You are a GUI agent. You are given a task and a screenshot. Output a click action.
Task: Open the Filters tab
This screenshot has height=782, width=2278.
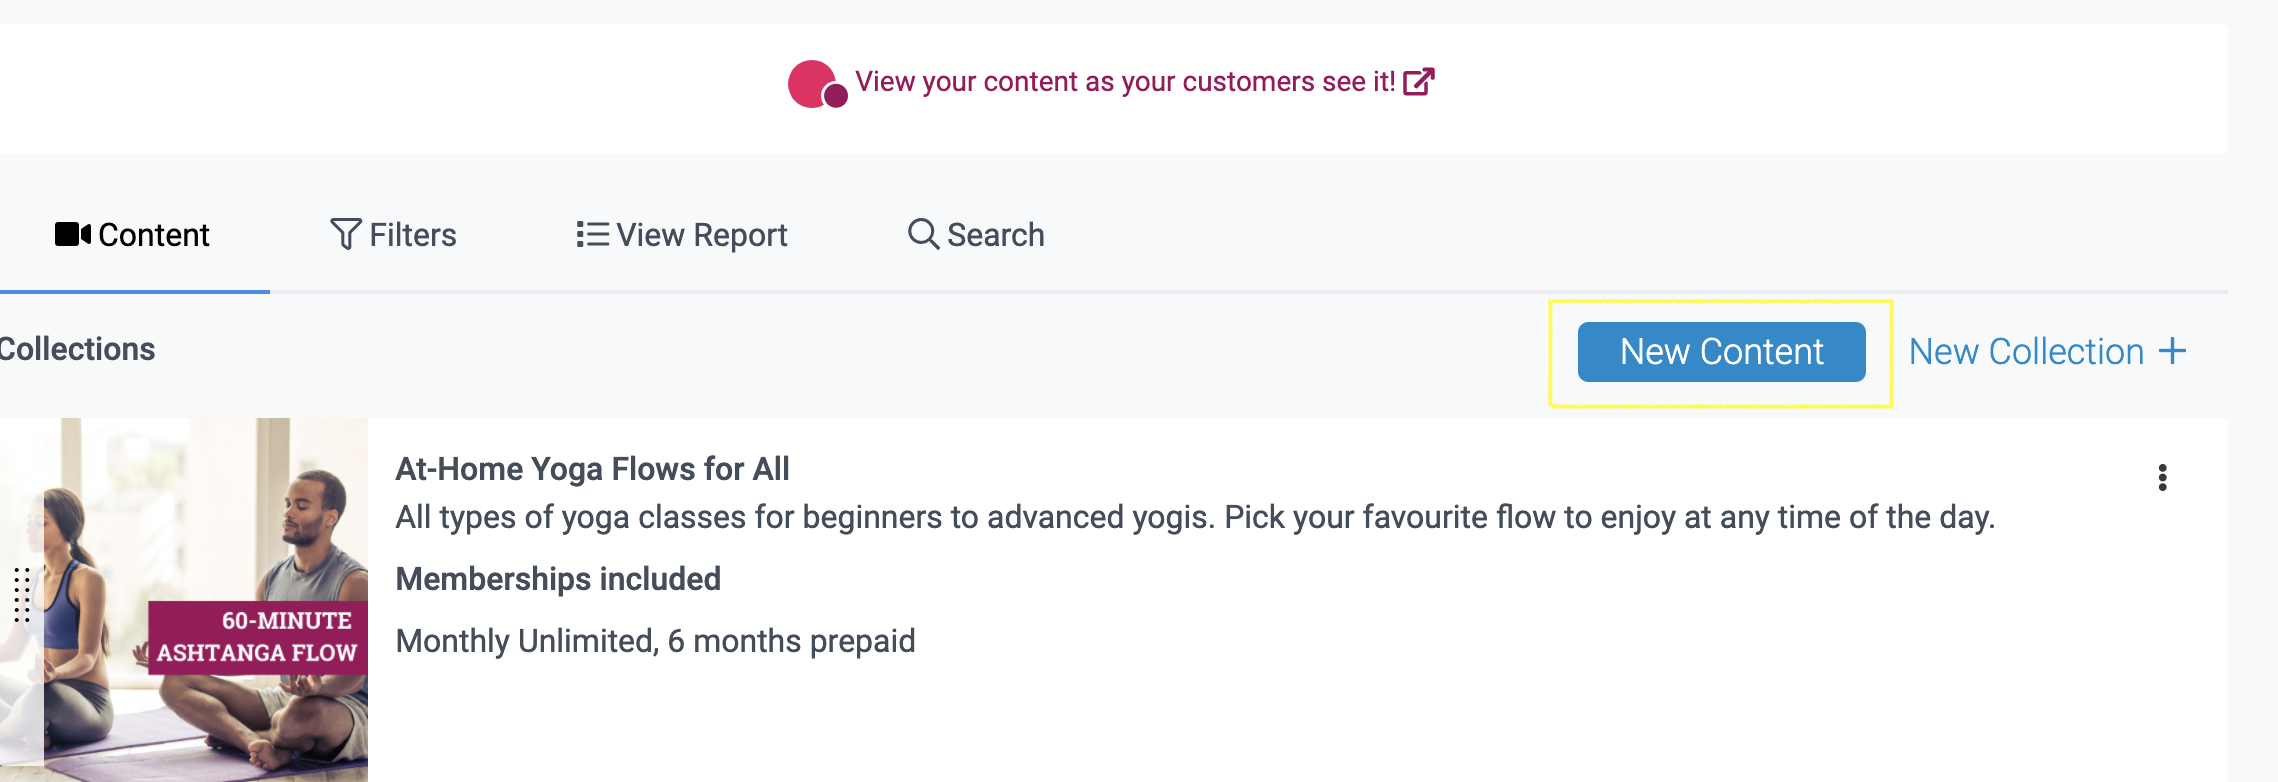click(393, 235)
